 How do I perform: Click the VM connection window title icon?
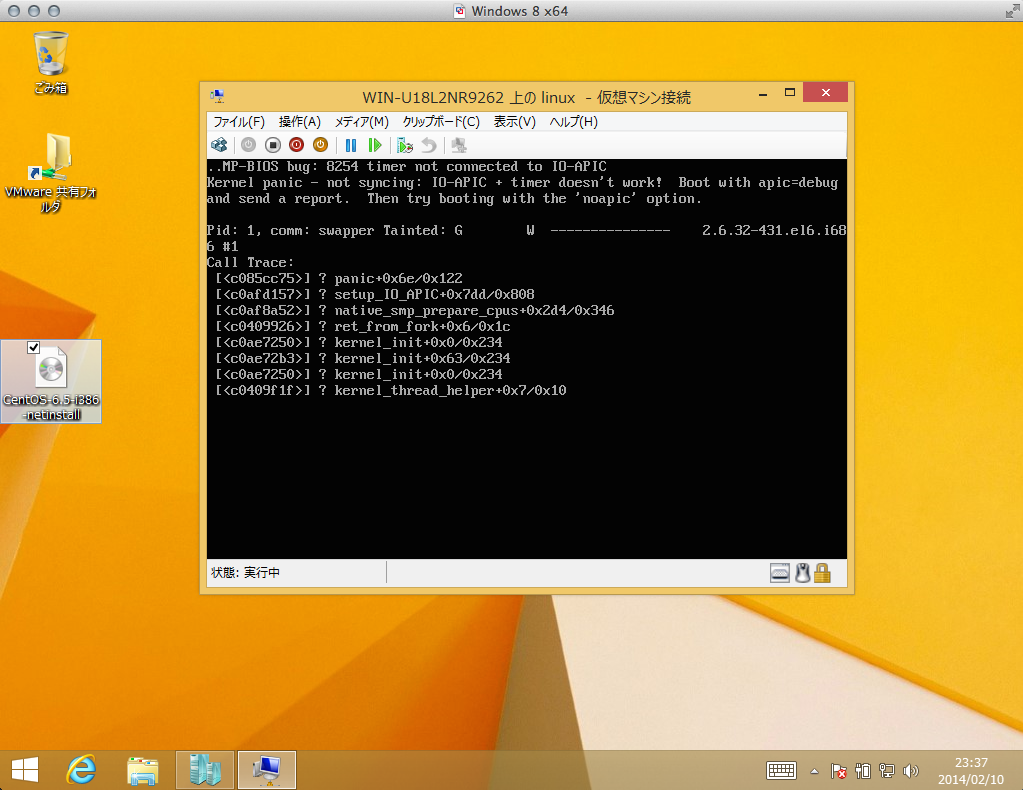point(217,97)
